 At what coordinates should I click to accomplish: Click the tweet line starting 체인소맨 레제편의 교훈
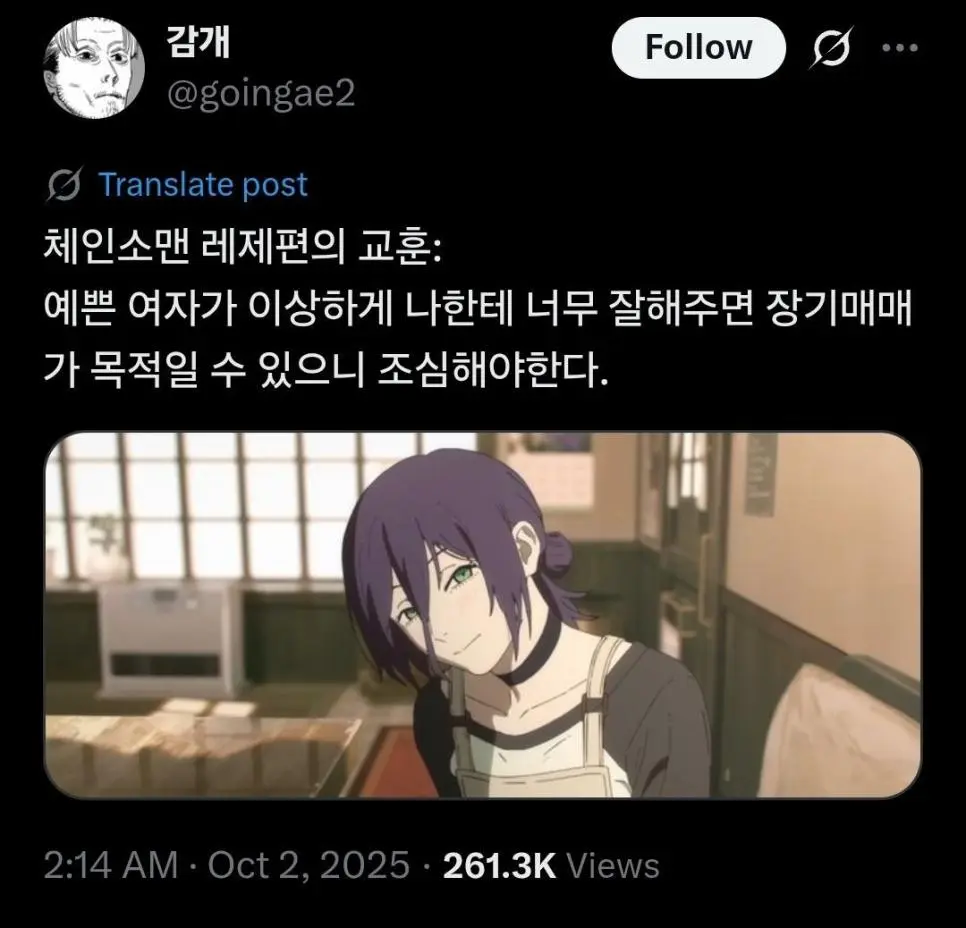coord(242,247)
